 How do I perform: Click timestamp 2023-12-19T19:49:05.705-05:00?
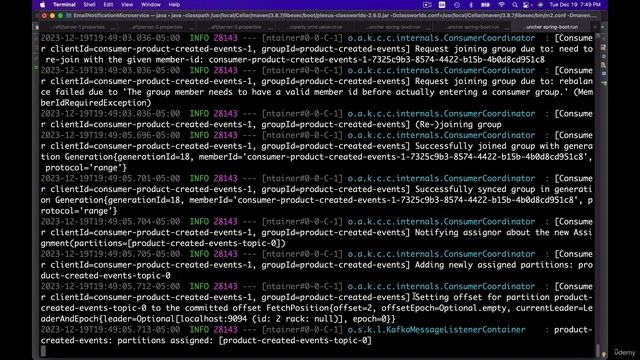(110, 254)
